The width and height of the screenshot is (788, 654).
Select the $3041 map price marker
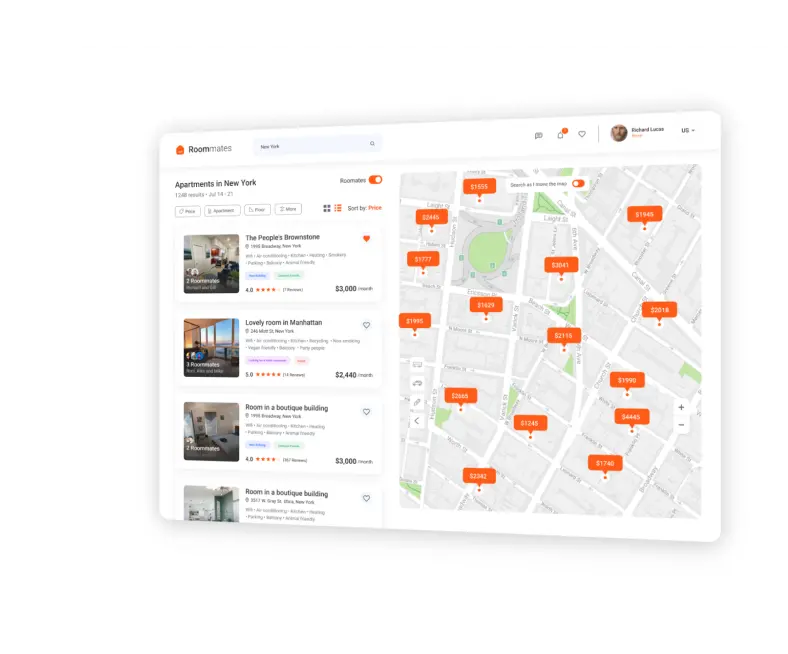click(561, 265)
